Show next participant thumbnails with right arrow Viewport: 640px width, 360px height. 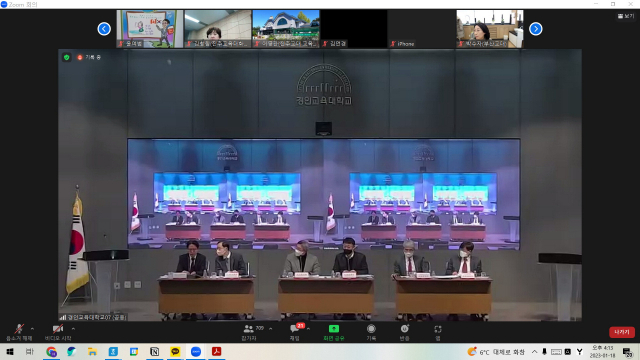point(536,29)
